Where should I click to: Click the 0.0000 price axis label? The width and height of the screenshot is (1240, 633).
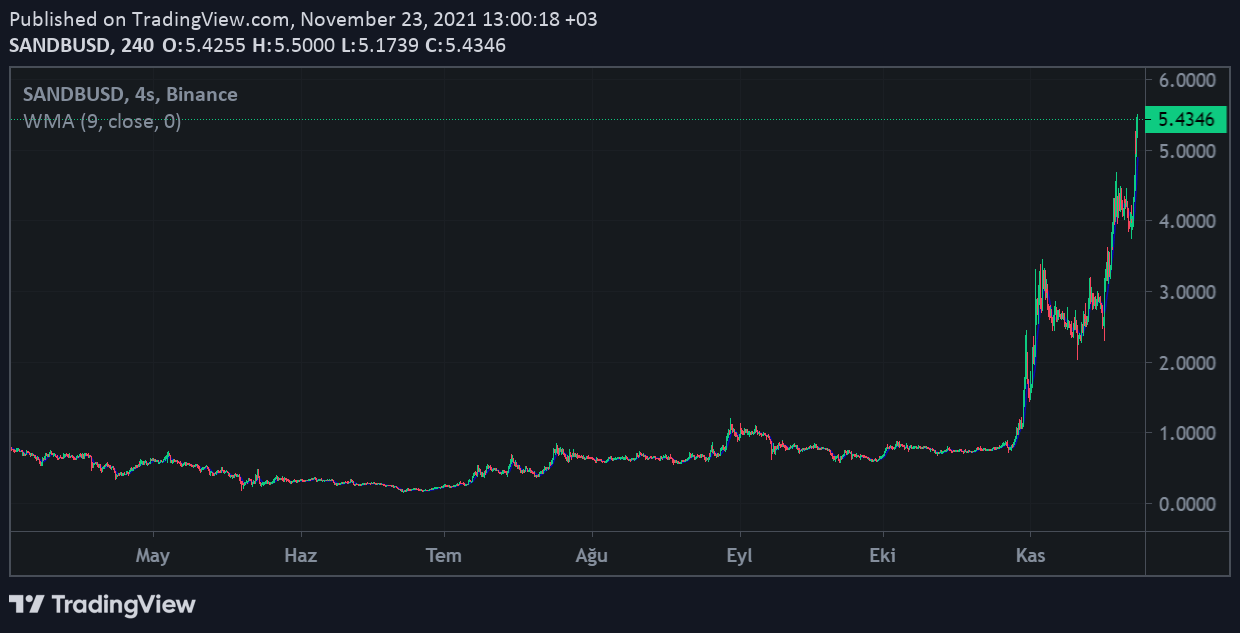(x=1186, y=504)
